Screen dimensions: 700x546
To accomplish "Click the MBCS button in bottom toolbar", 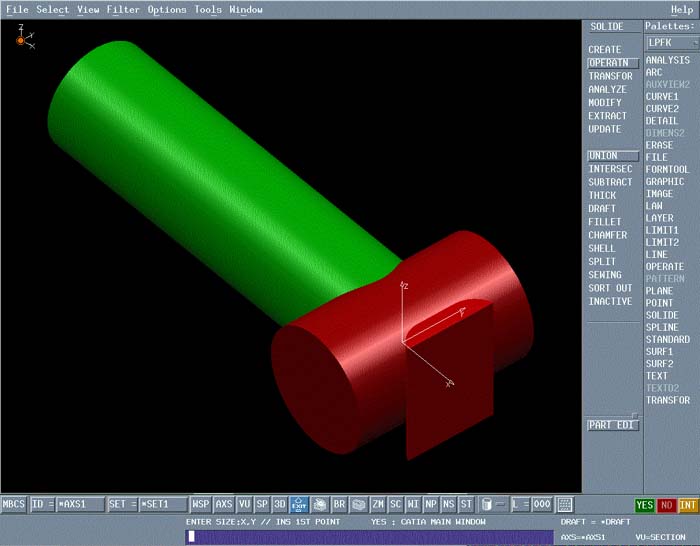I will (14, 505).
